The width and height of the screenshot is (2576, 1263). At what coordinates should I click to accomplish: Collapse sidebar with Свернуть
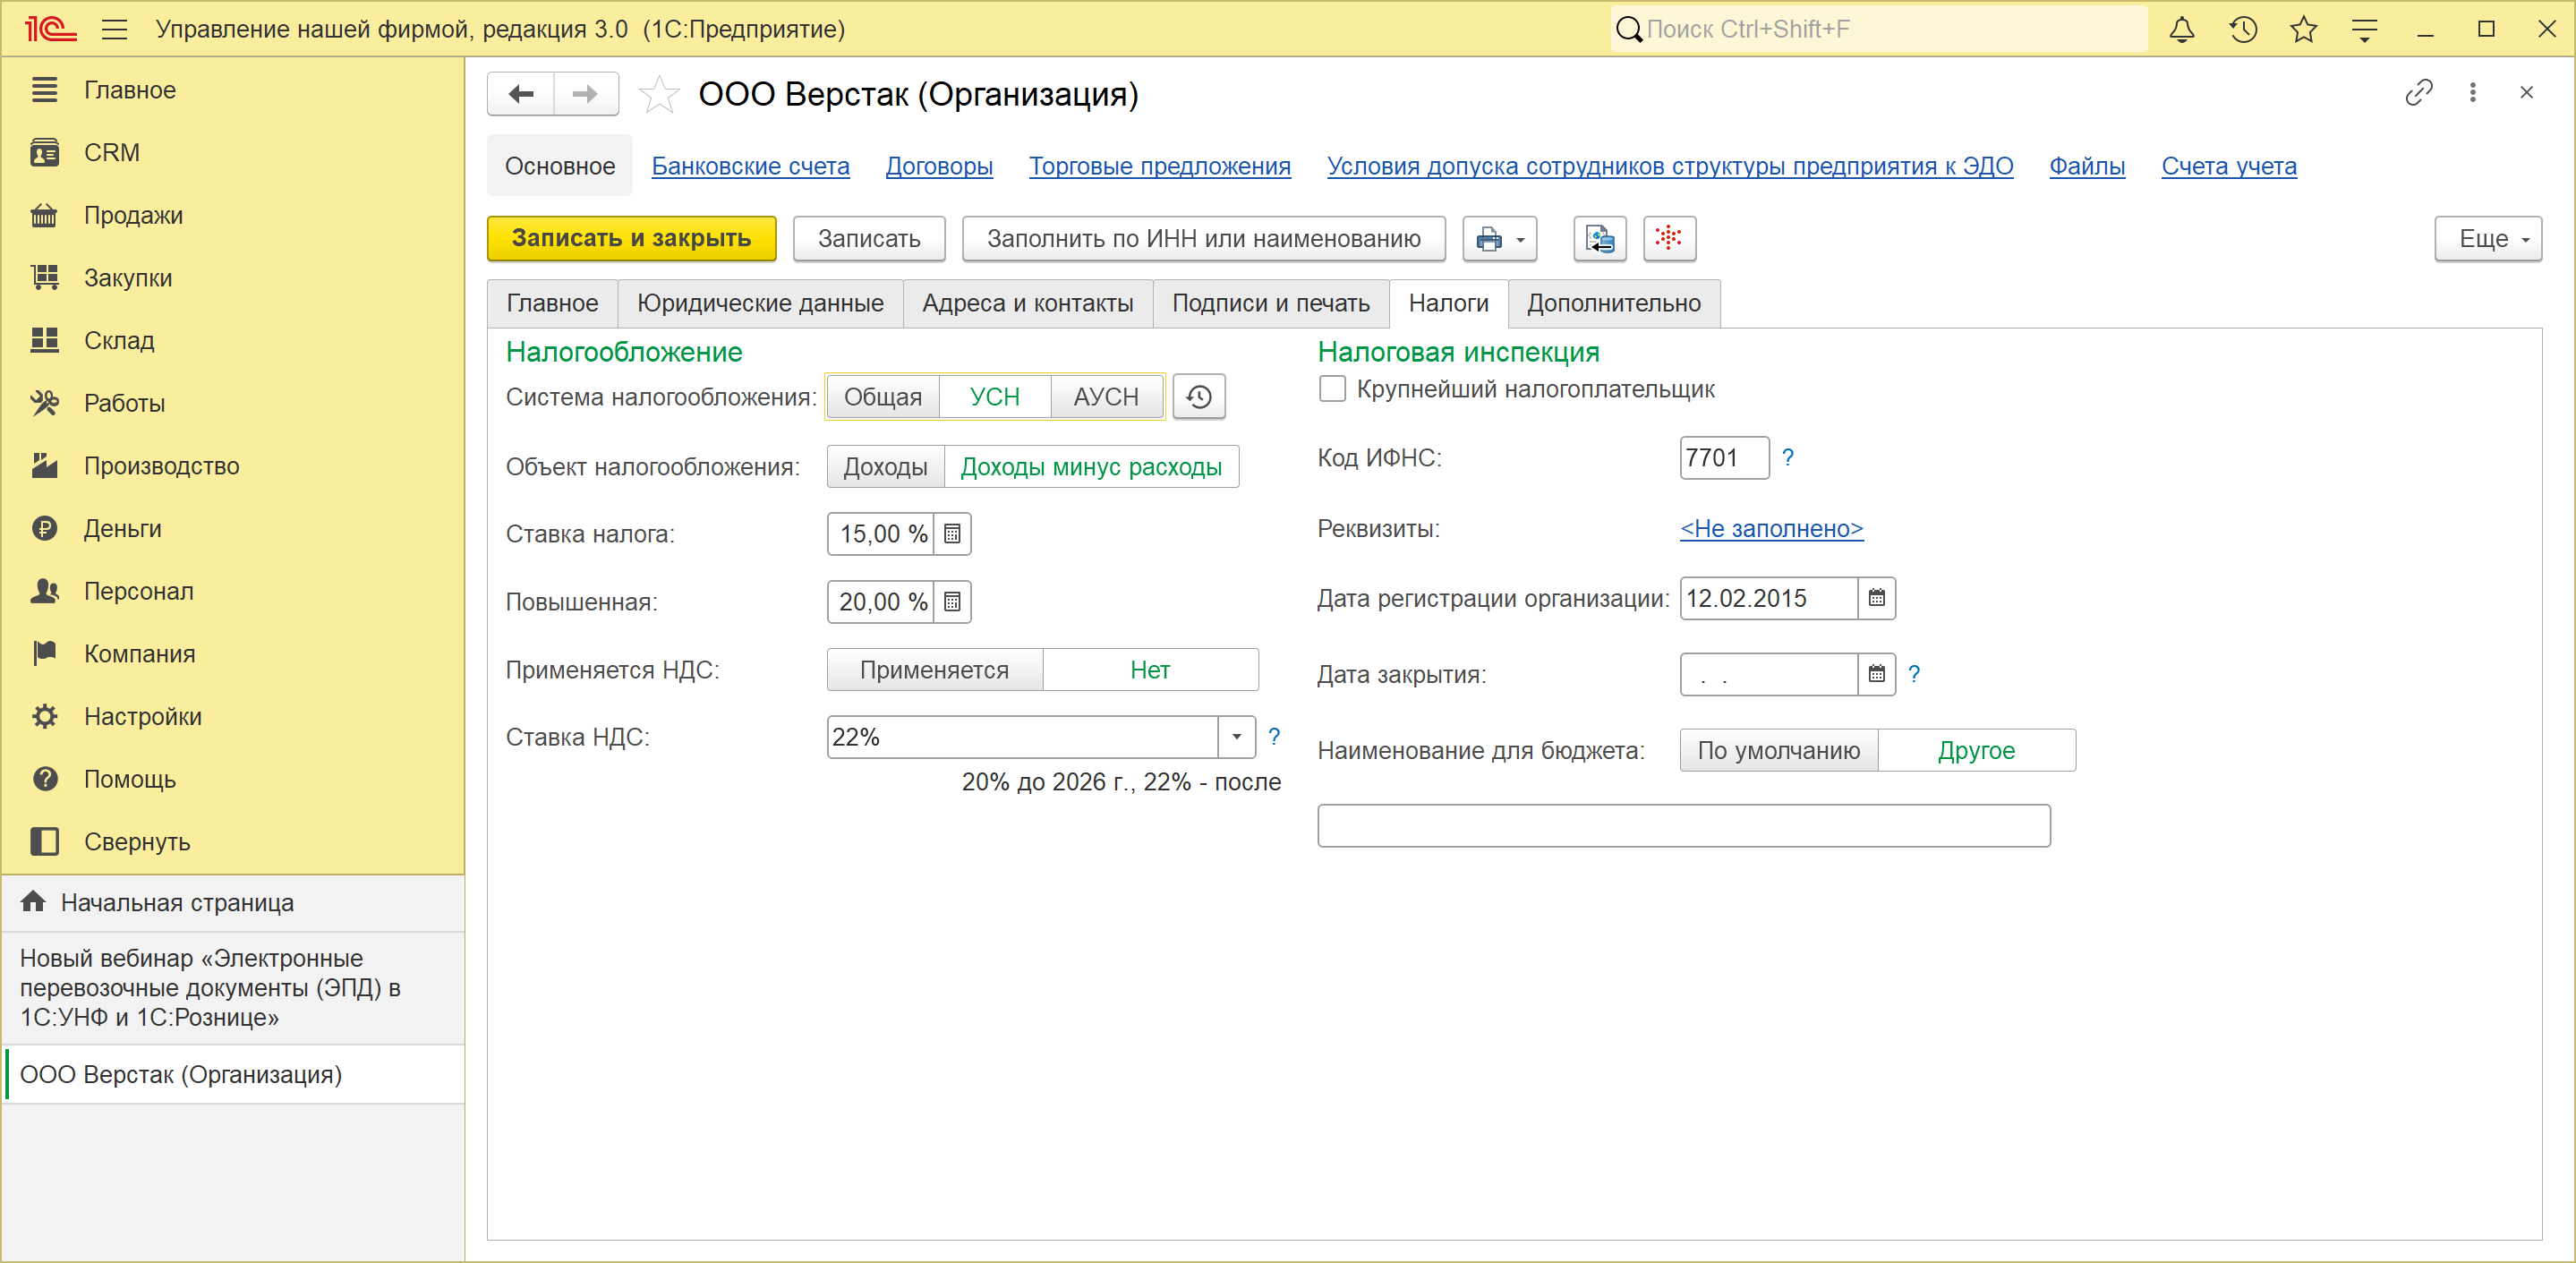point(233,842)
